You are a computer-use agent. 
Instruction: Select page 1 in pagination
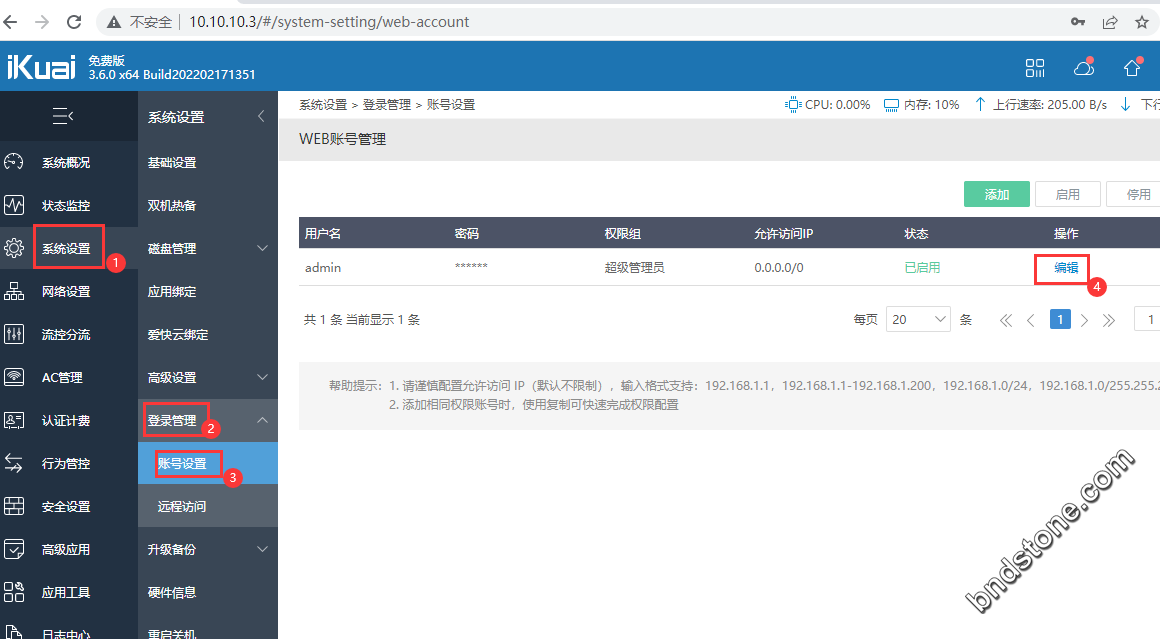(x=1060, y=320)
